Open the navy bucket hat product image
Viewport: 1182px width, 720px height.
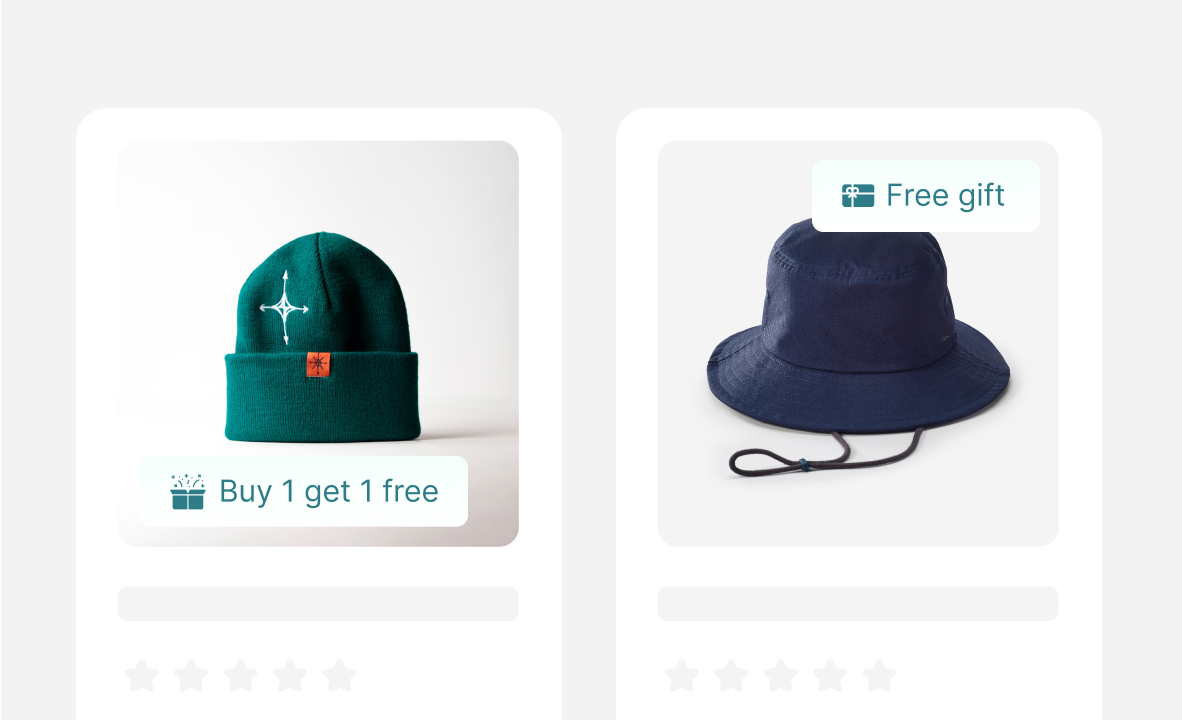coord(858,343)
